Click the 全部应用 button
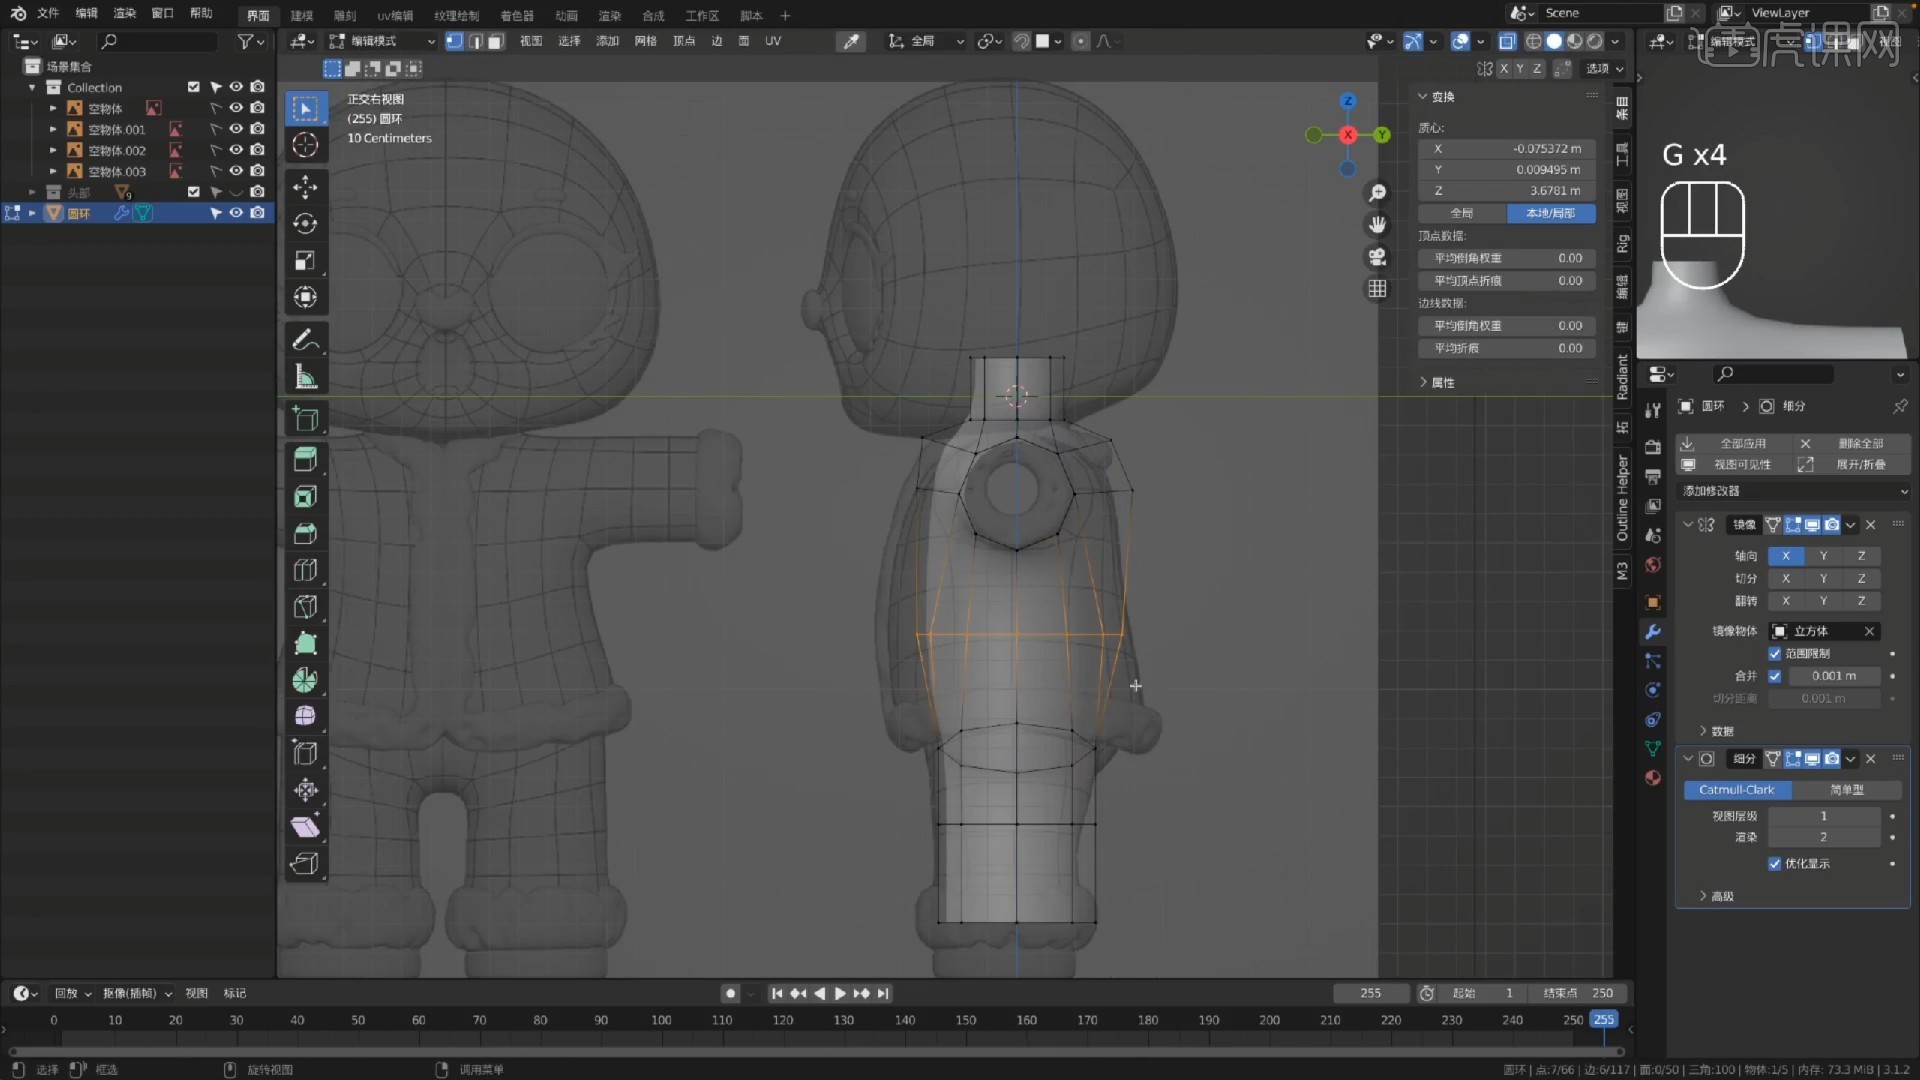The image size is (1920, 1080). click(1734, 443)
